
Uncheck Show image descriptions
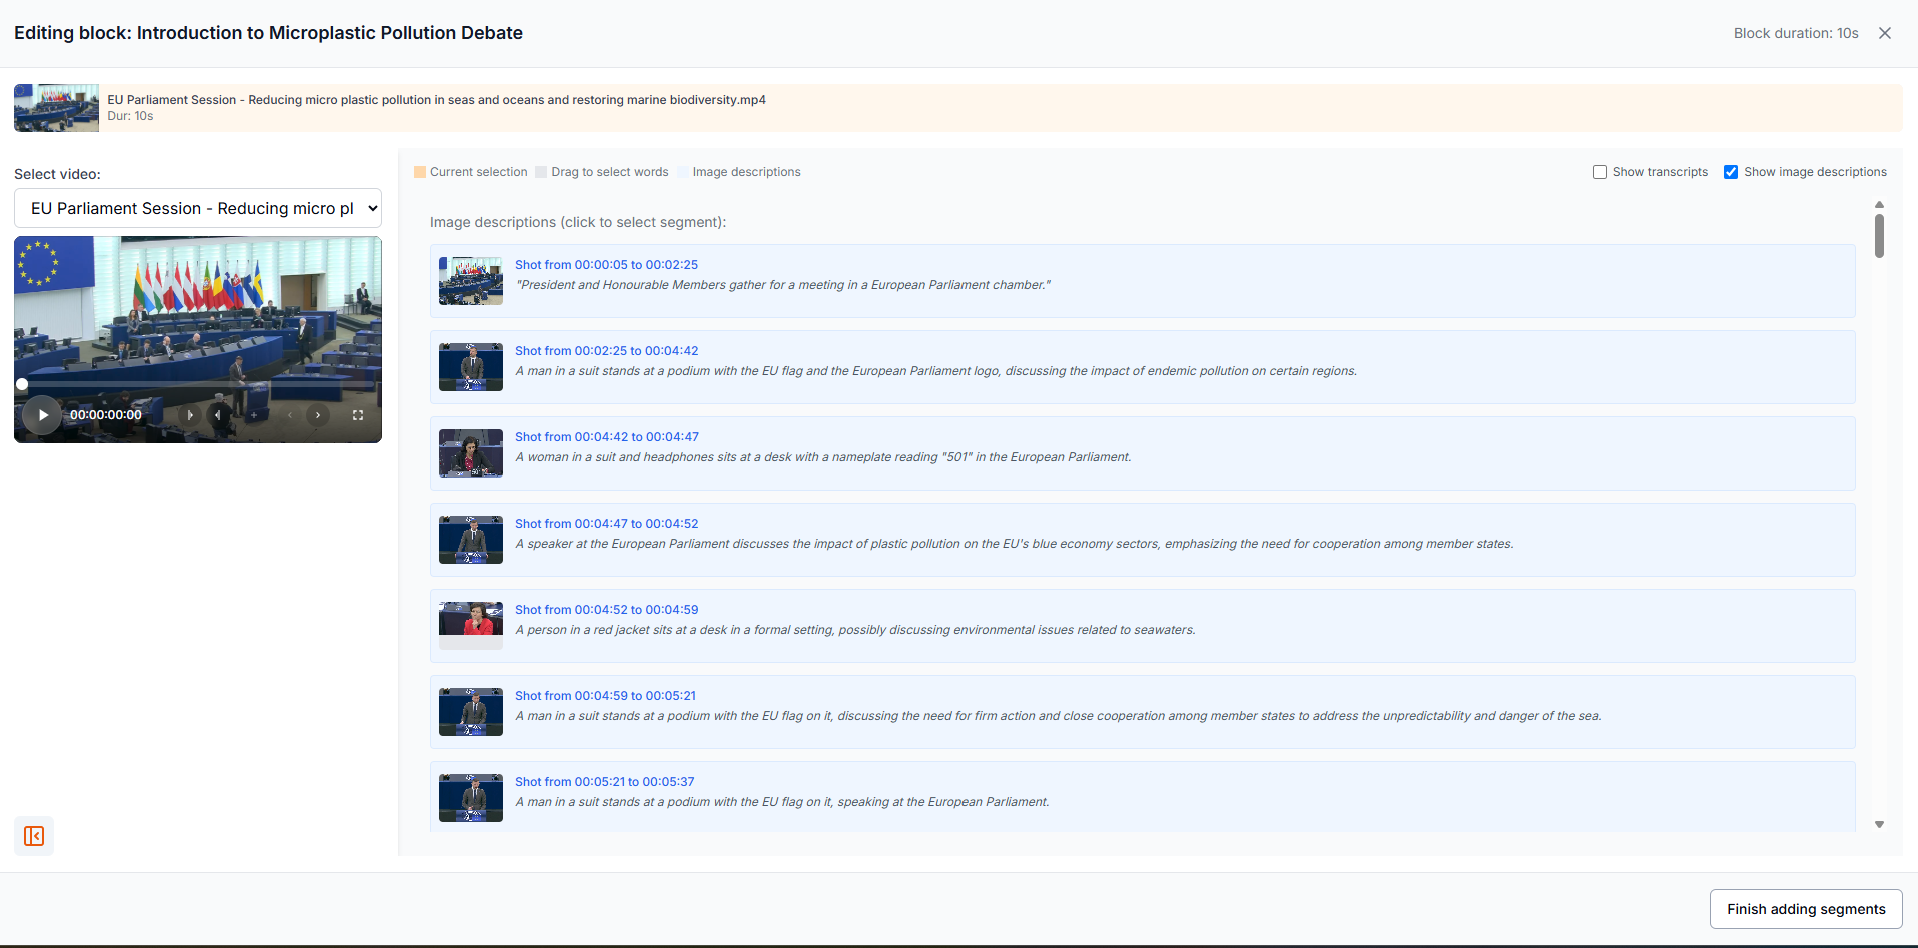click(x=1731, y=172)
